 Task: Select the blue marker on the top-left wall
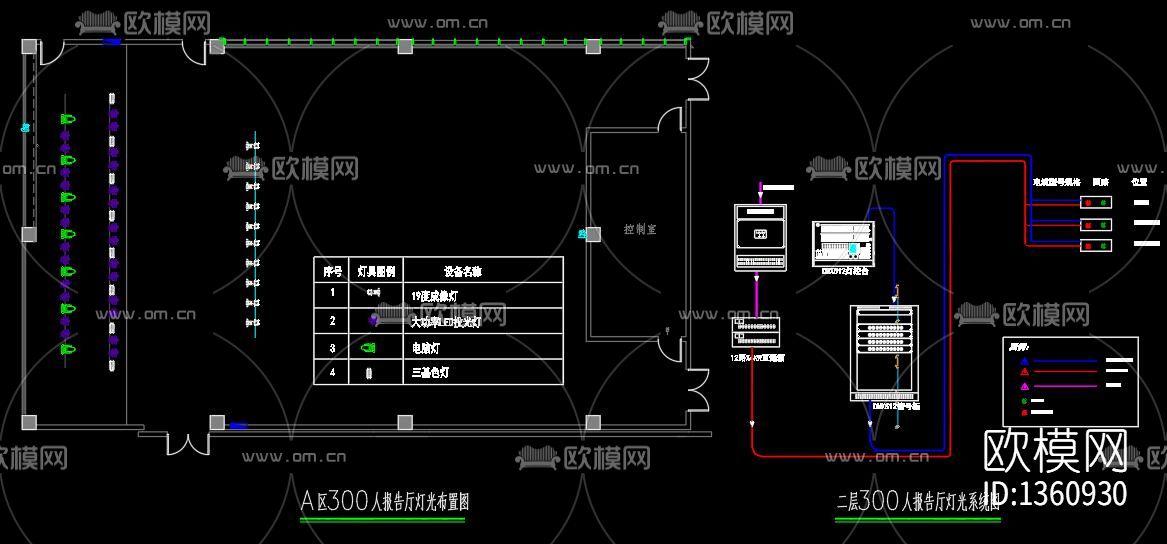[112, 42]
